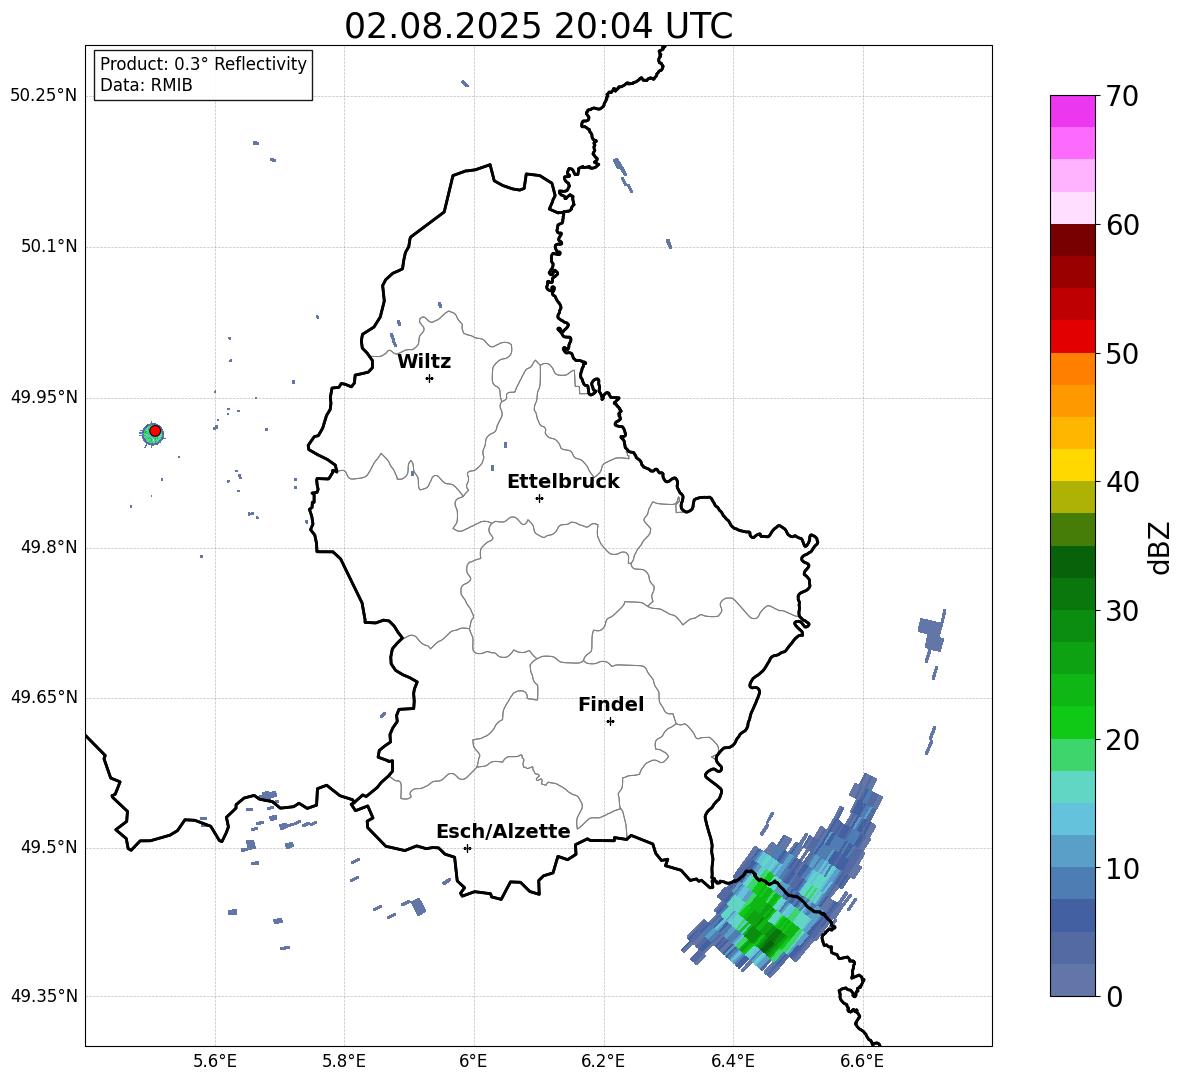
Task: Click the 49.95°N latitude label
Action: point(44,396)
